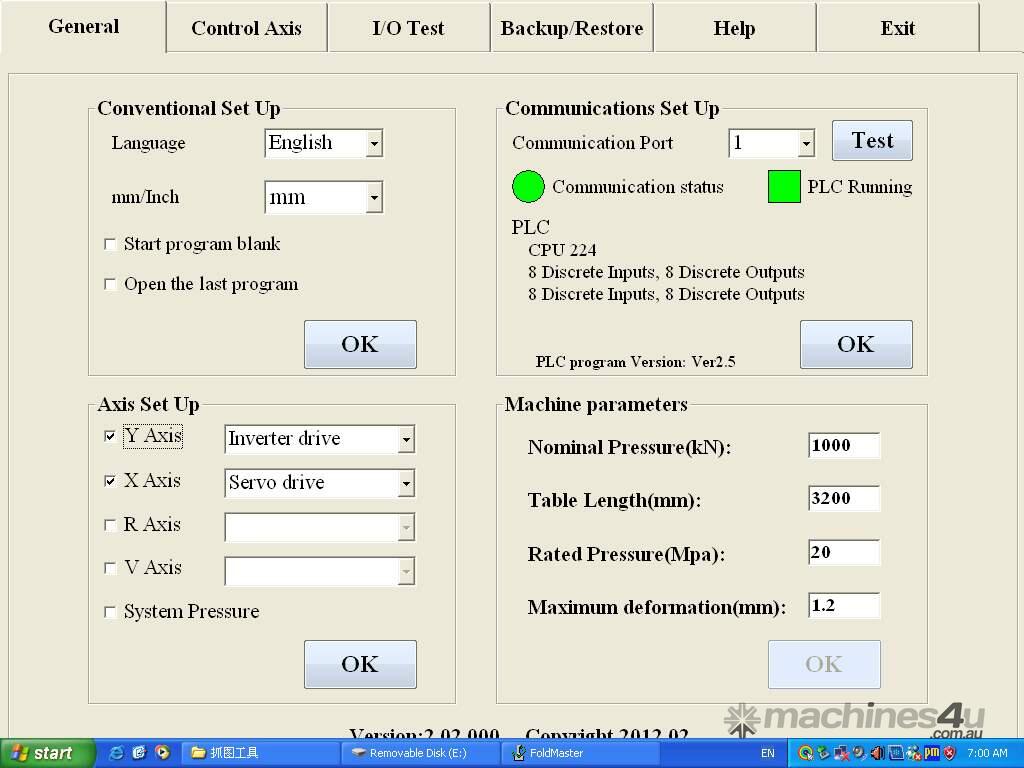Open the Backup/Restore tab

tap(571, 28)
